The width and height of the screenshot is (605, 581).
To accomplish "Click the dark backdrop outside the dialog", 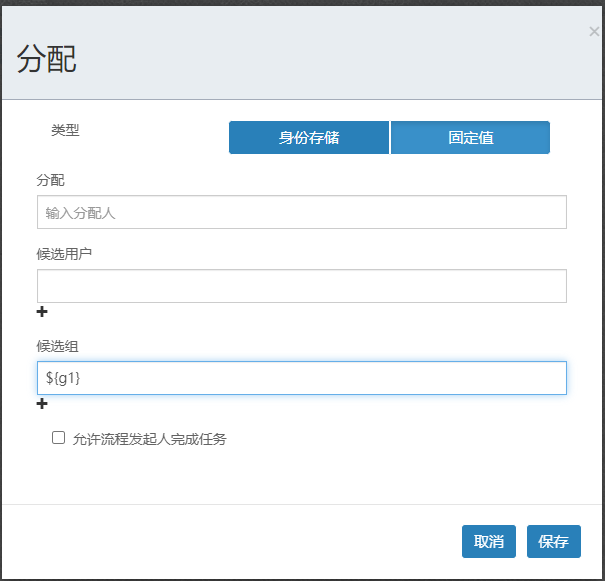I will [300, 3].
